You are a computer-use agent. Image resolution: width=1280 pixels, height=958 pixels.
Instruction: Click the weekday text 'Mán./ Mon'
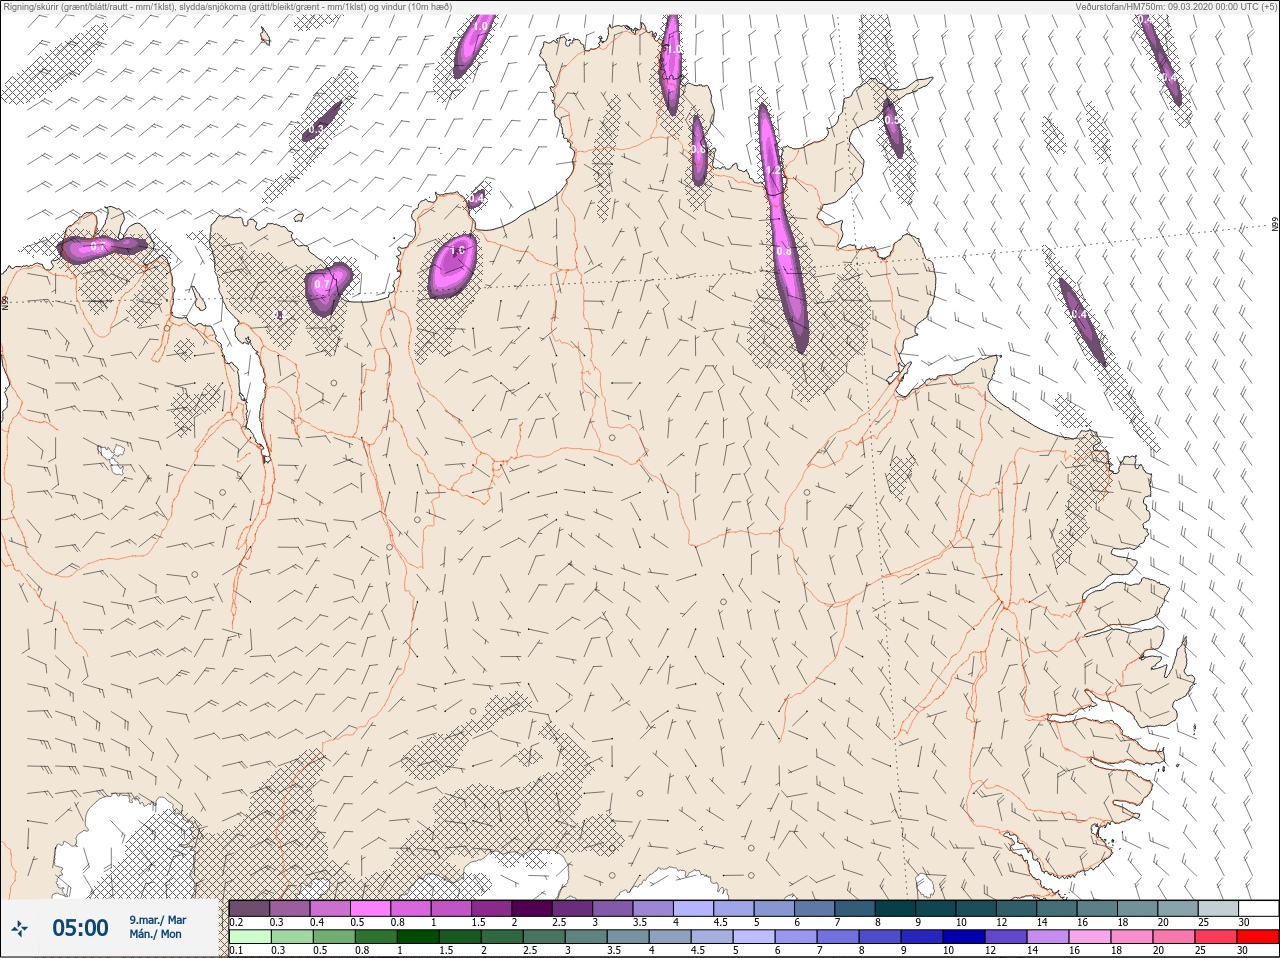tap(155, 934)
